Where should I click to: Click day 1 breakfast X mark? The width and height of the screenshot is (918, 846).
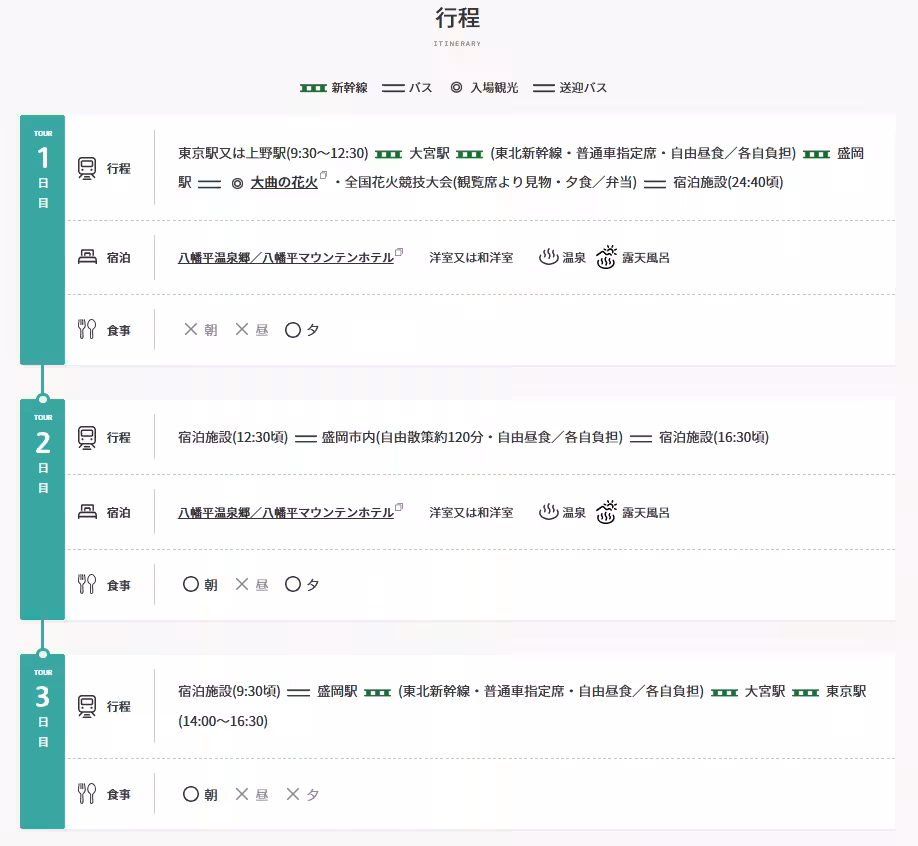[190, 329]
